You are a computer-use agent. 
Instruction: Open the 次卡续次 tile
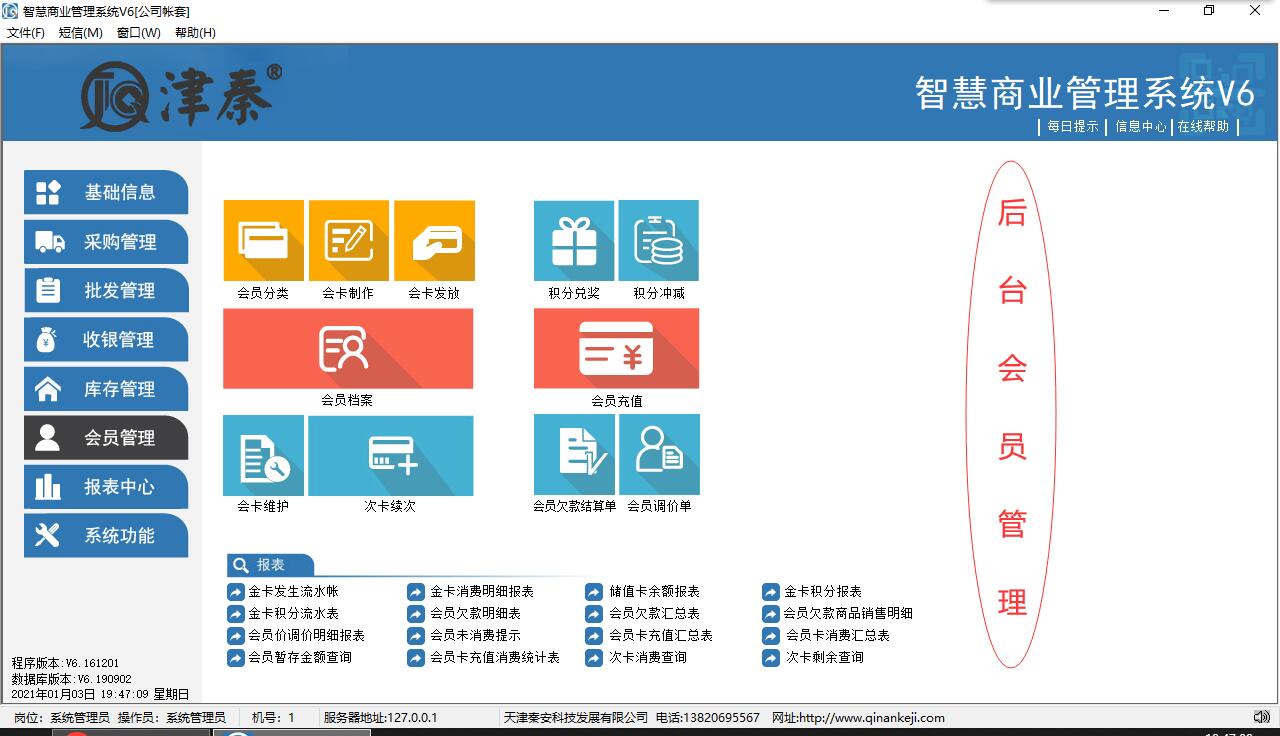(x=390, y=456)
